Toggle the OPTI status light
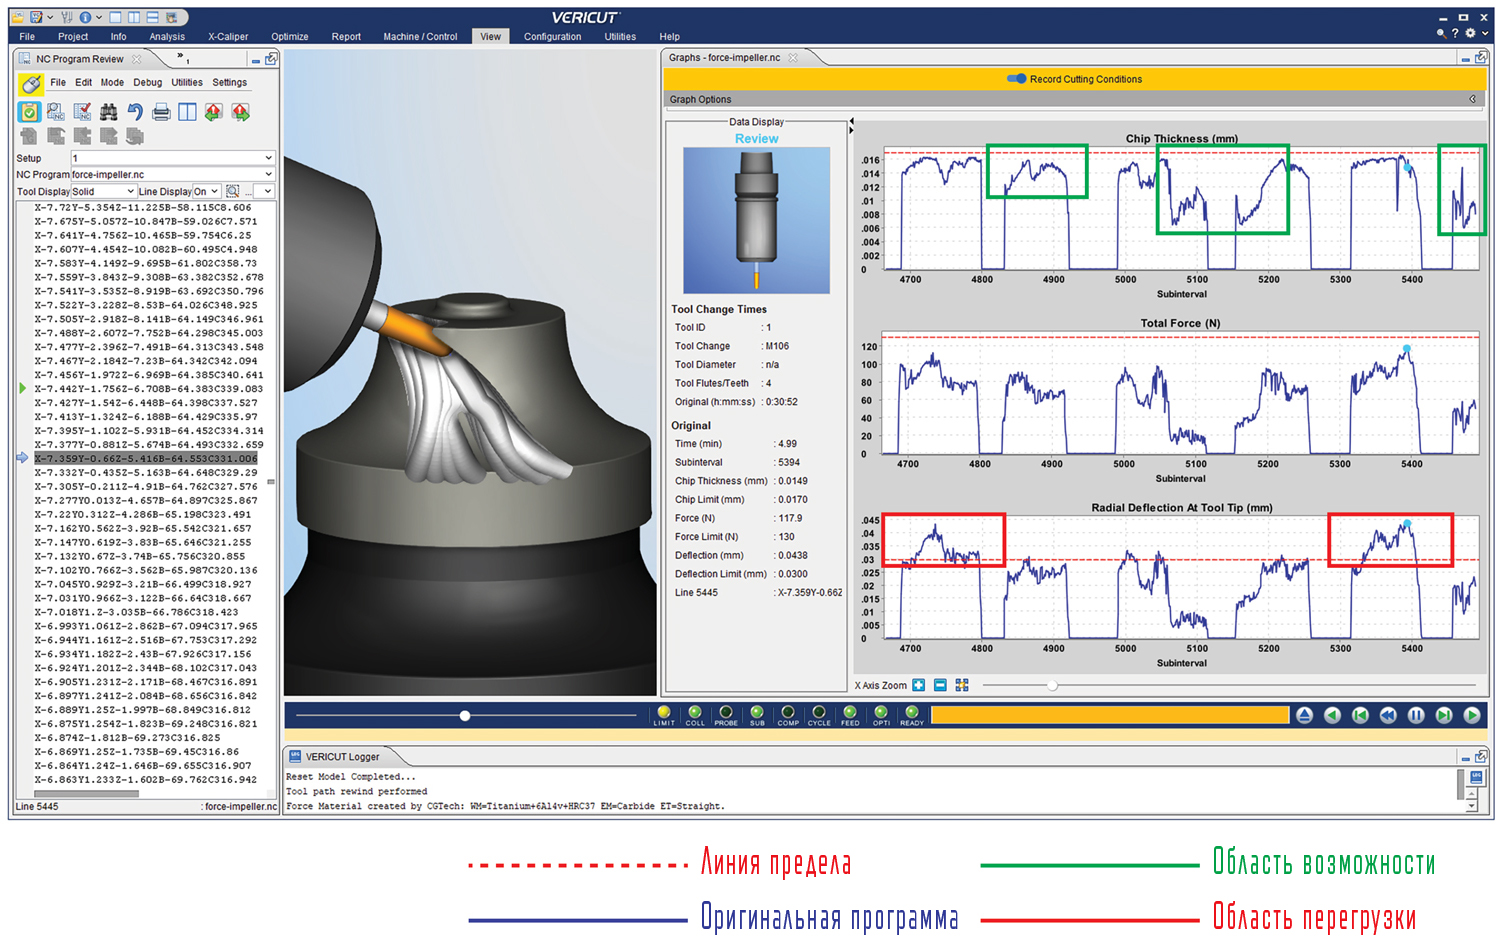1501x943 pixels. [881, 713]
